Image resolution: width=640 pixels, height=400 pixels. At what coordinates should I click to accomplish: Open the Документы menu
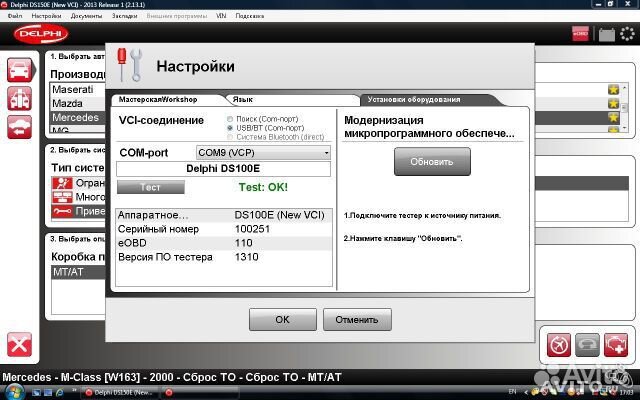click(x=87, y=16)
